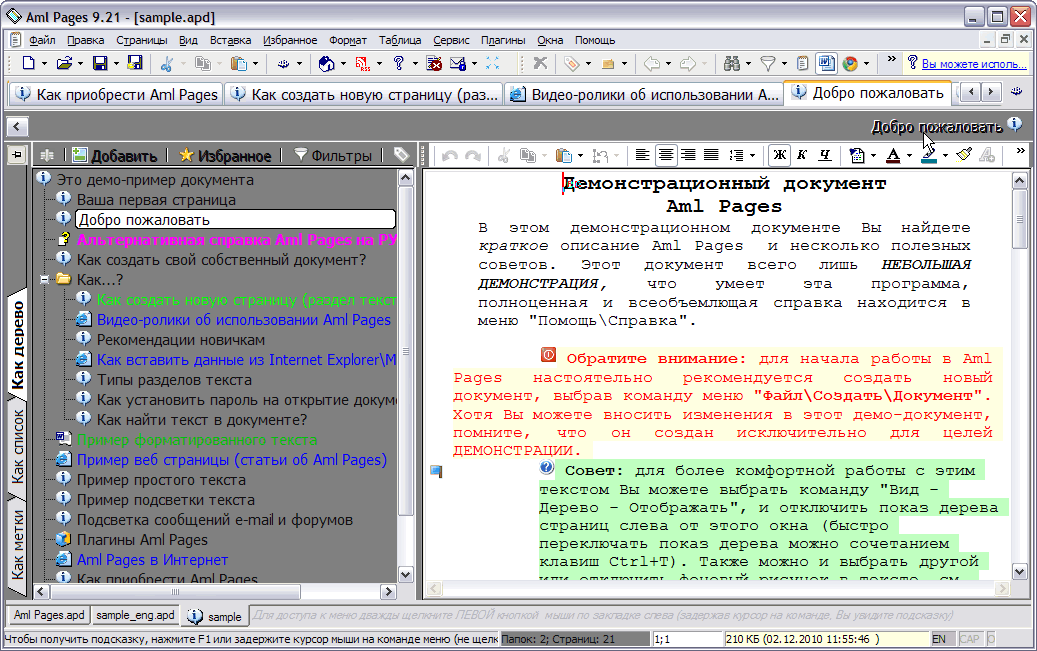The height and width of the screenshot is (651, 1037).
Task: Toggle center alignment
Action: click(x=665, y=155)
